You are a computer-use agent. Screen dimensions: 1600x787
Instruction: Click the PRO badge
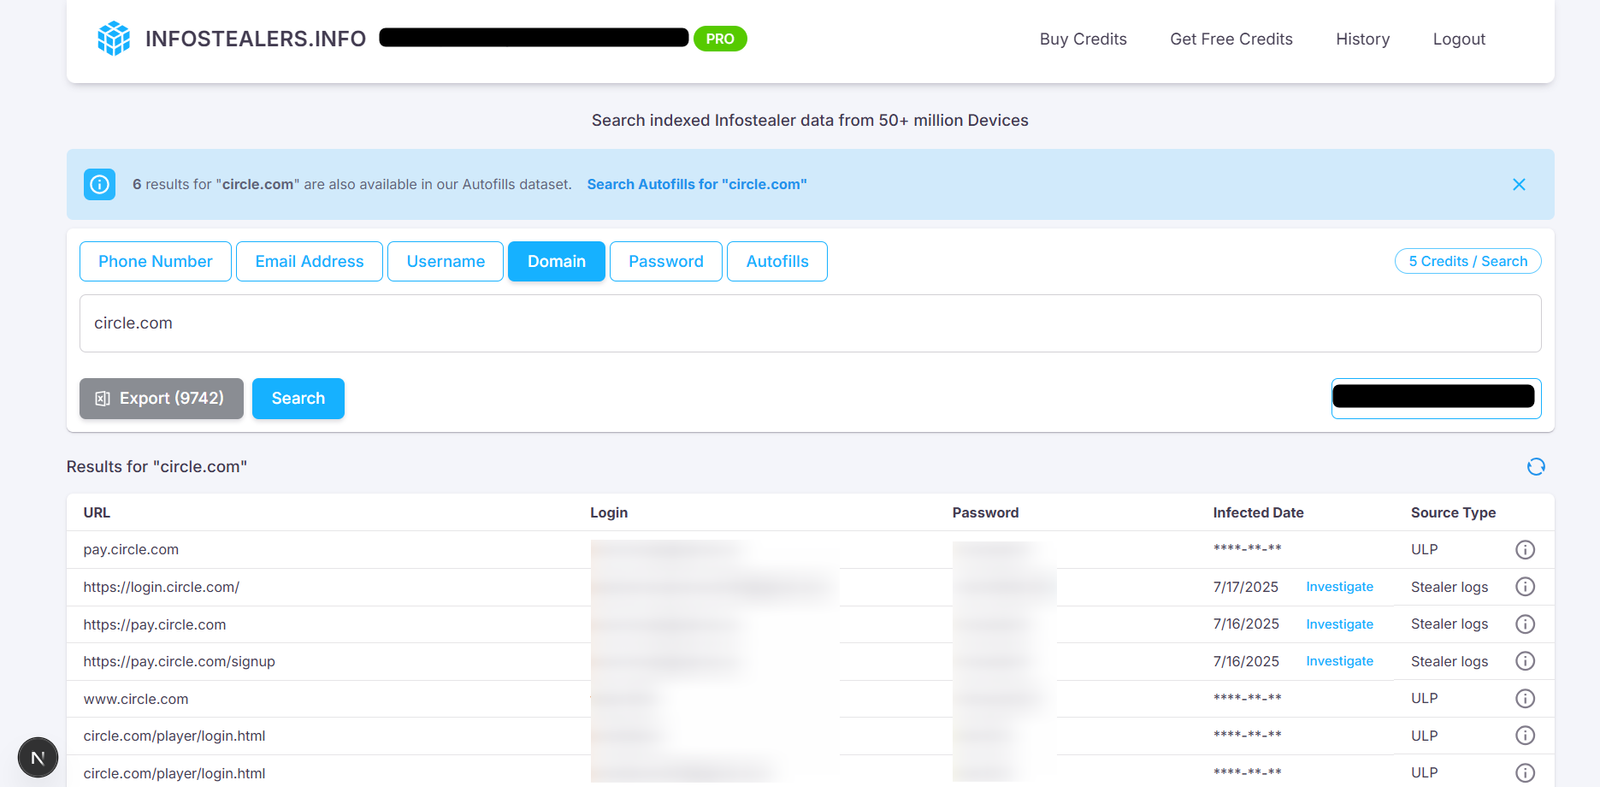click(720, 39)
